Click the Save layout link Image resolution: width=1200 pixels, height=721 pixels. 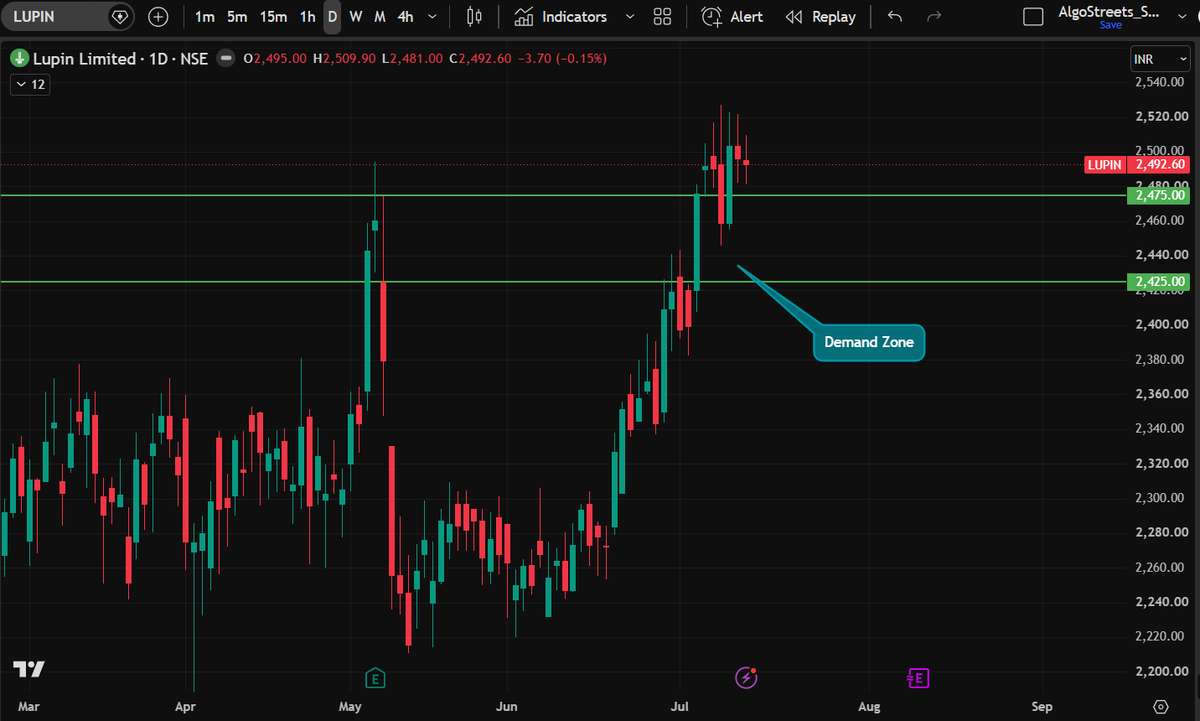click(1110, 25)
